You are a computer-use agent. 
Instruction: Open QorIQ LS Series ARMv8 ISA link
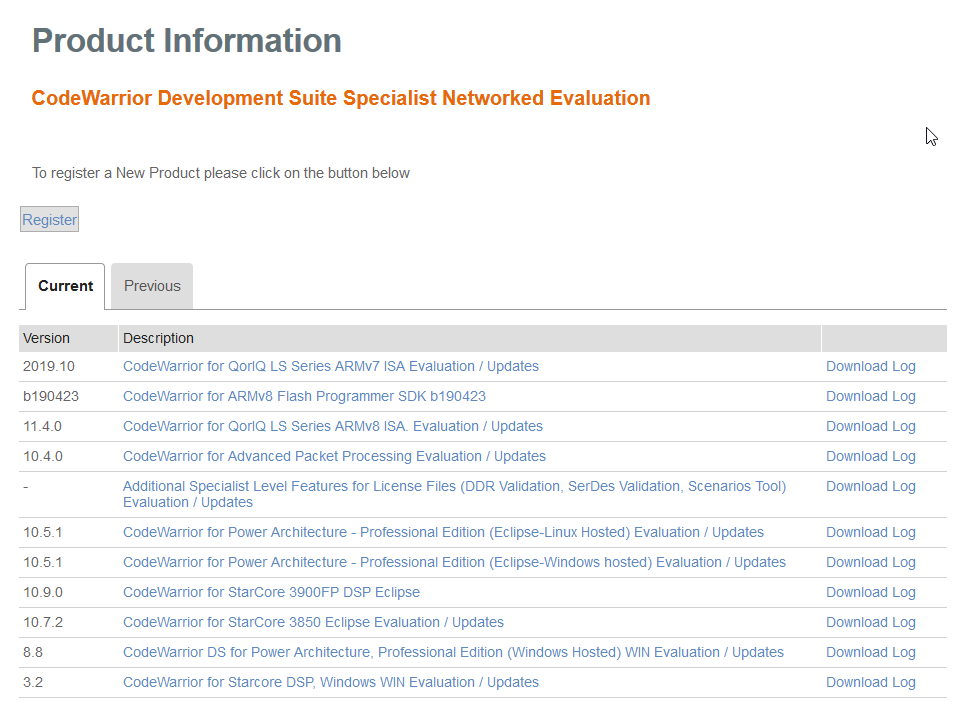point(332,427)
